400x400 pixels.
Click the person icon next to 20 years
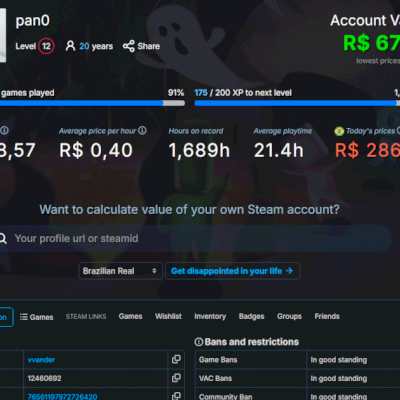pos(70,46)
